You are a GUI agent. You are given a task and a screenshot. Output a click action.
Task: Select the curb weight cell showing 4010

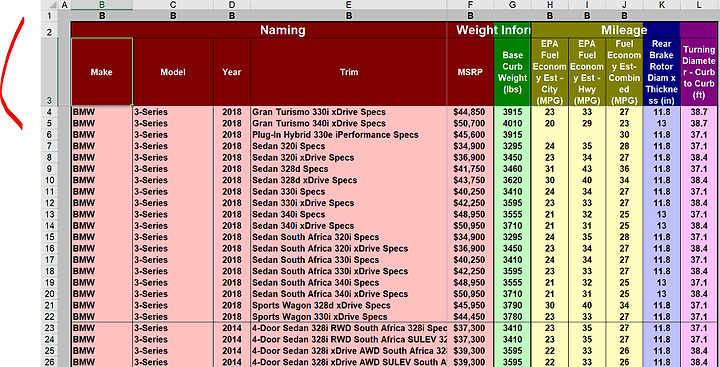click(x=512, y=123)
